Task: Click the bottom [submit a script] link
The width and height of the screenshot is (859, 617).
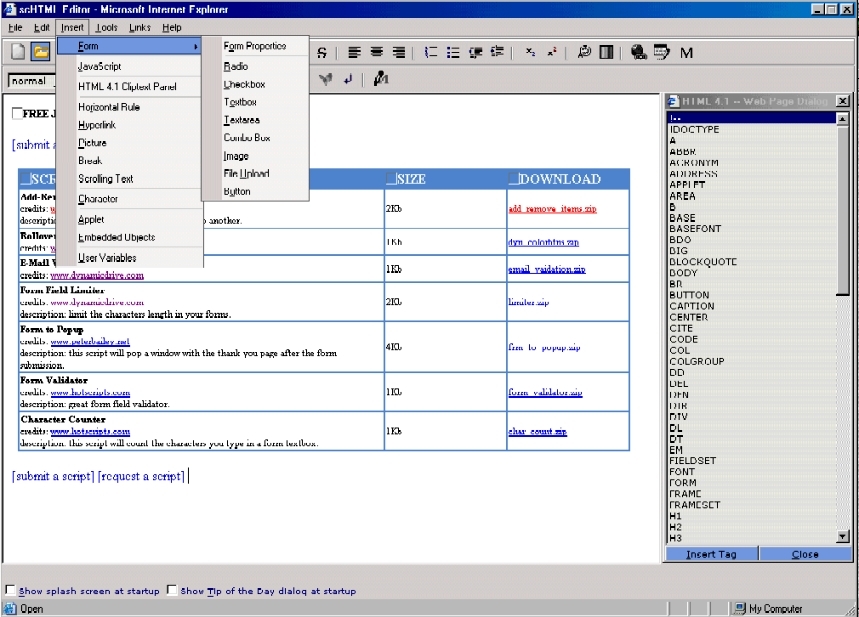Action: (53, 476)
